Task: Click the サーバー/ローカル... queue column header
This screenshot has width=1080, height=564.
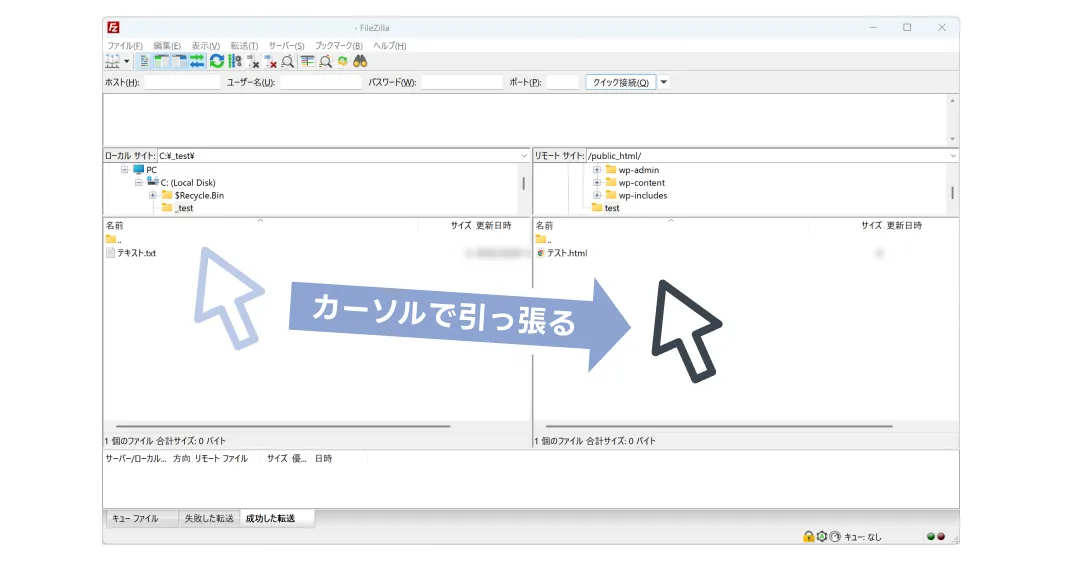Action: coord(136,458)
